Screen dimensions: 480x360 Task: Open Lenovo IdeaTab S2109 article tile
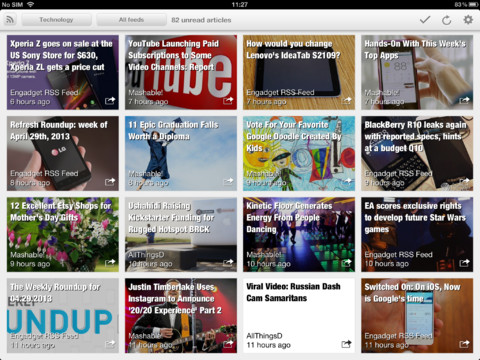(299, 72)
